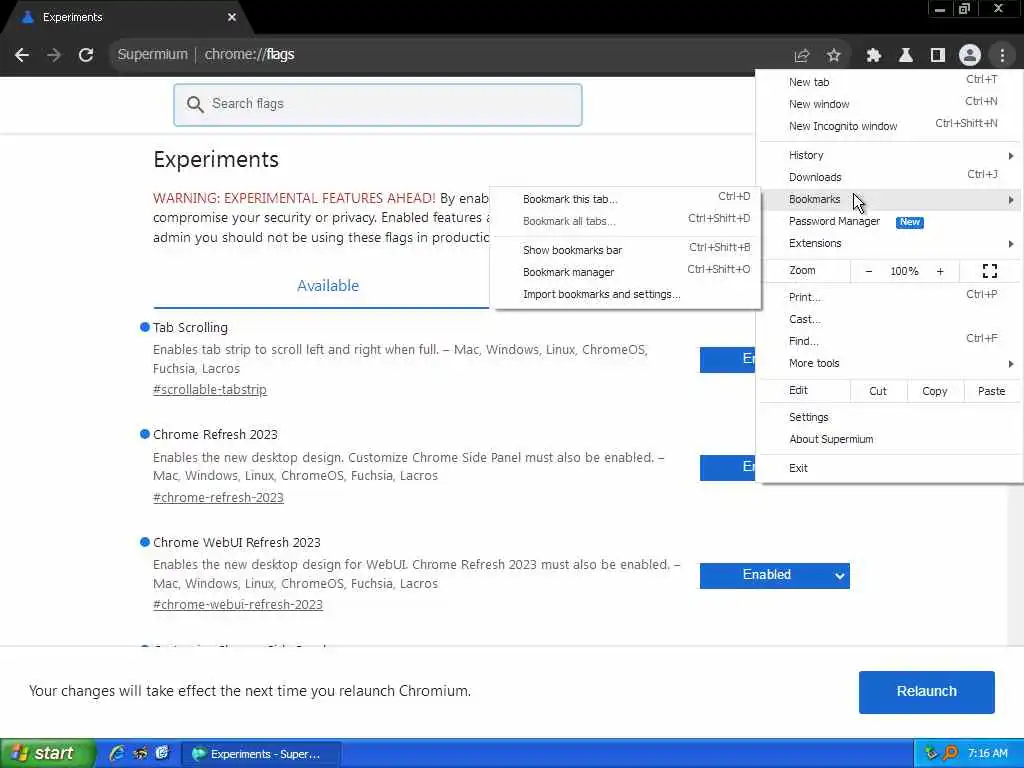Expand the Bookmarks submenu entry

889,200
